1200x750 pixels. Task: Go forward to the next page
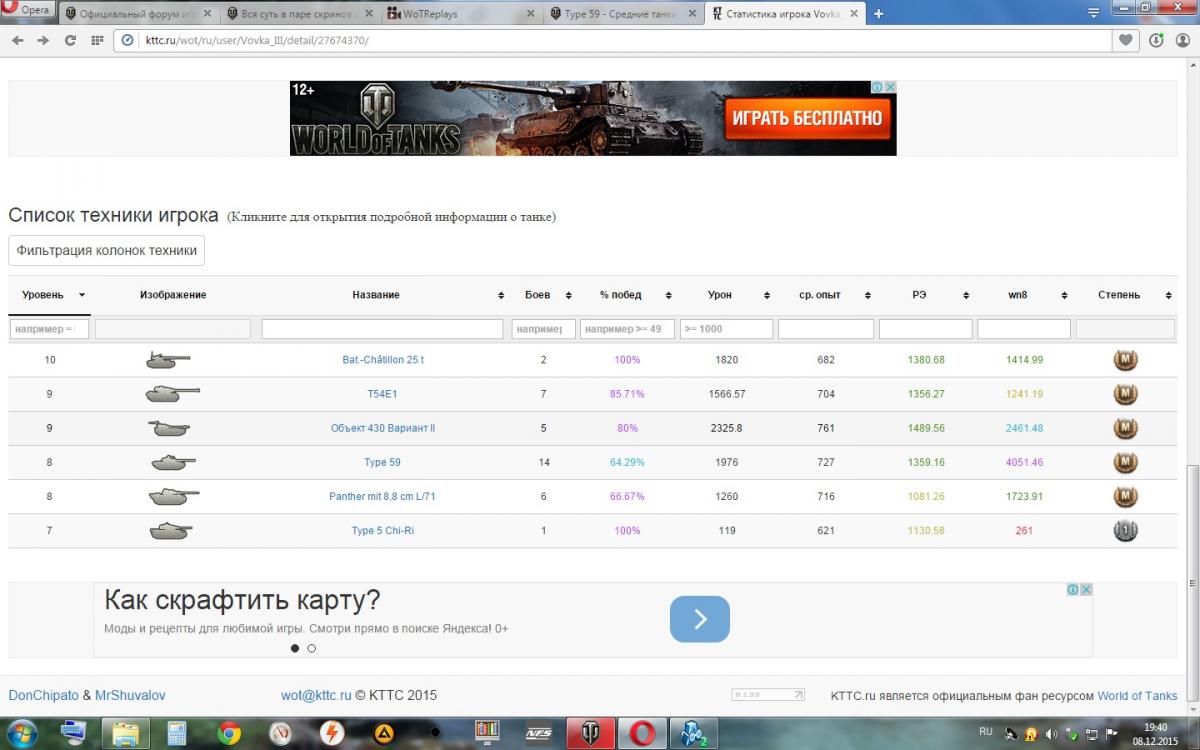point(43,40)
